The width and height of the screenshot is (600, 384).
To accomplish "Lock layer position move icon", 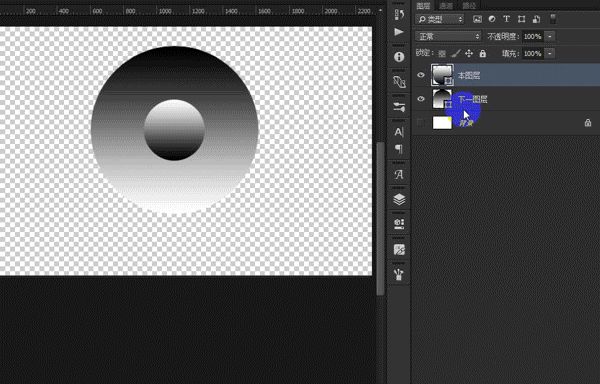I will click(x=469, y=54).
